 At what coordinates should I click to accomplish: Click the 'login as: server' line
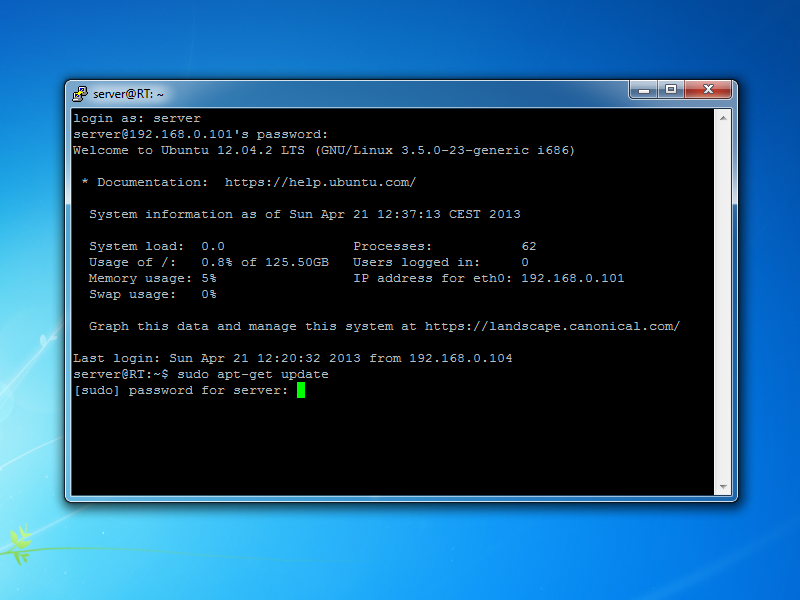pos(137,118)
